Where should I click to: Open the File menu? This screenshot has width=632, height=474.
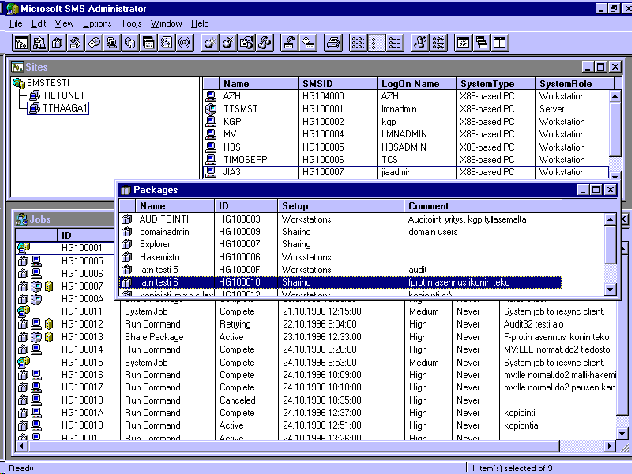(16, 24)
